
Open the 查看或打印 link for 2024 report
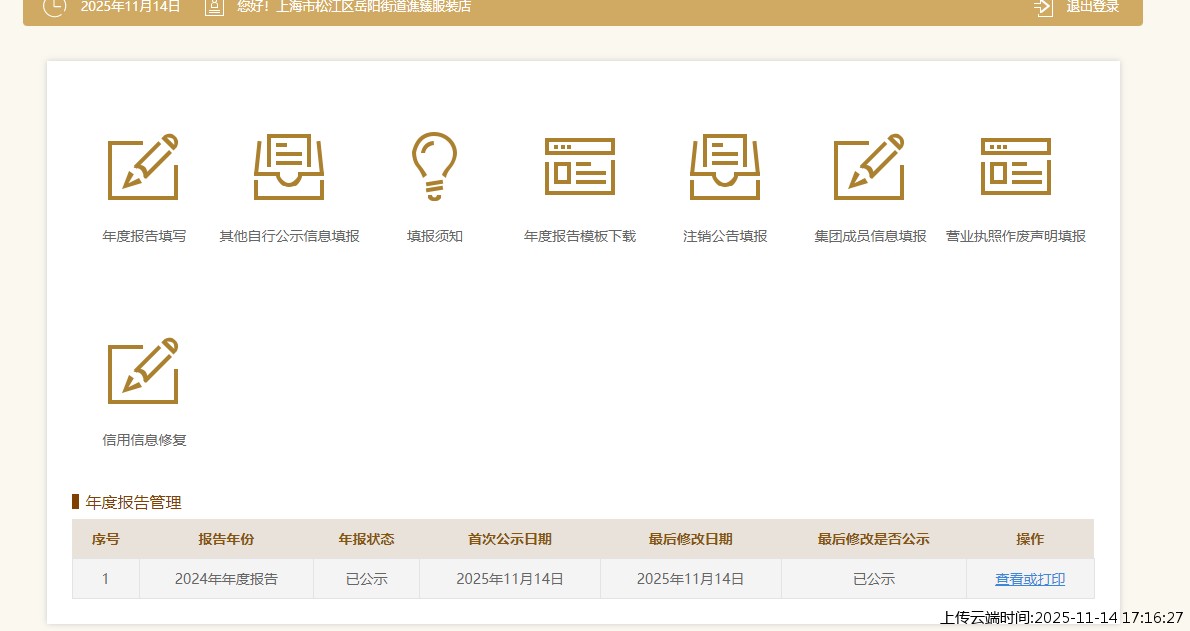(1030, 579)
